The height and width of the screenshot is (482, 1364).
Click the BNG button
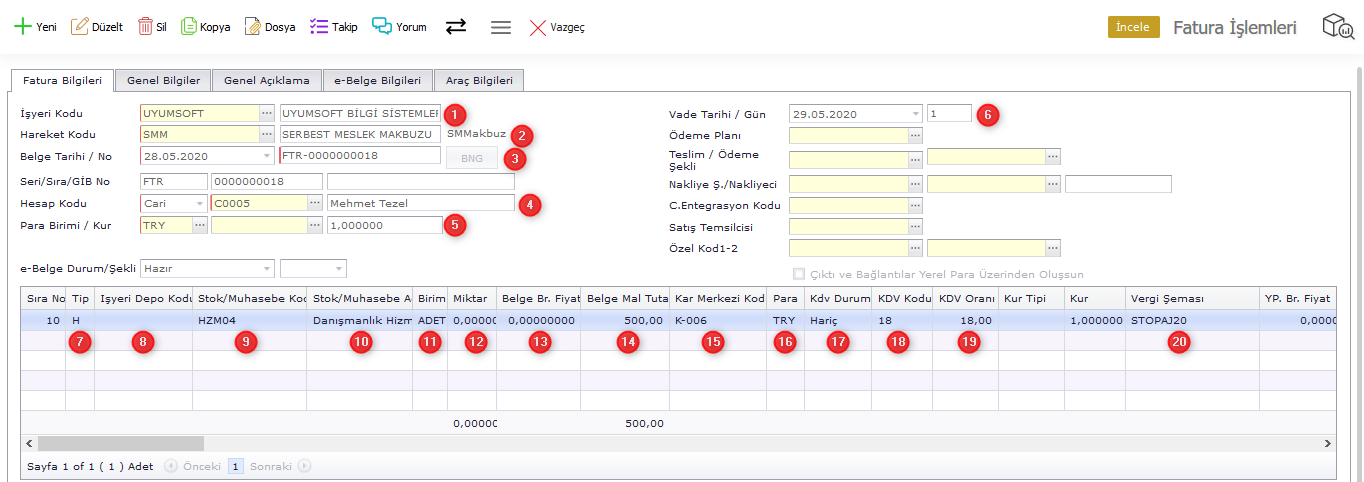[x=471, y=158]
